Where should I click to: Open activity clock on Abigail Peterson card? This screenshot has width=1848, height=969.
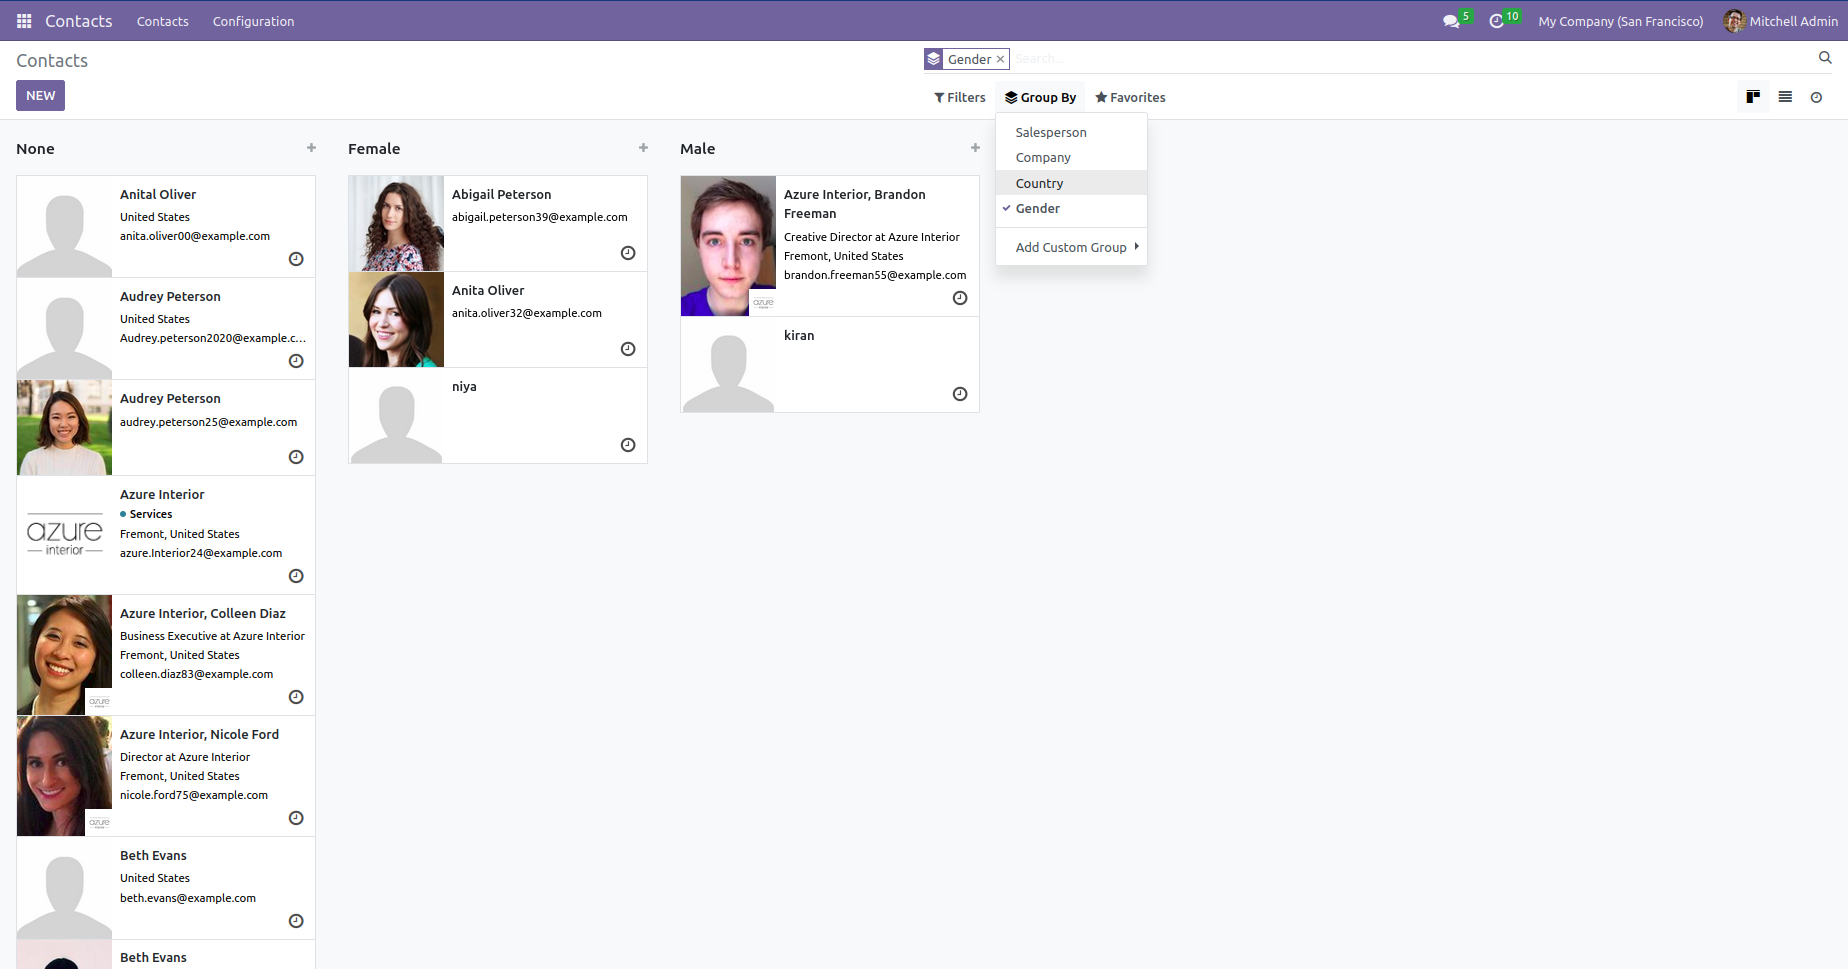coord(628,253)
